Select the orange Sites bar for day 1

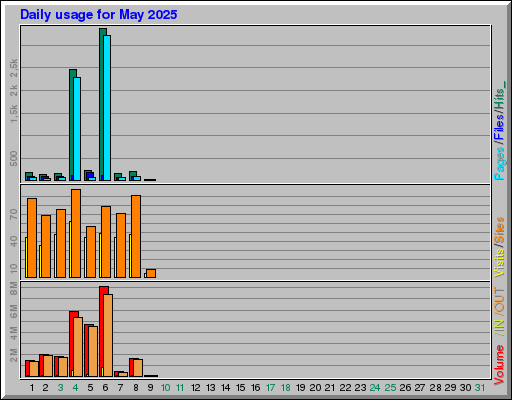point(32,238)
